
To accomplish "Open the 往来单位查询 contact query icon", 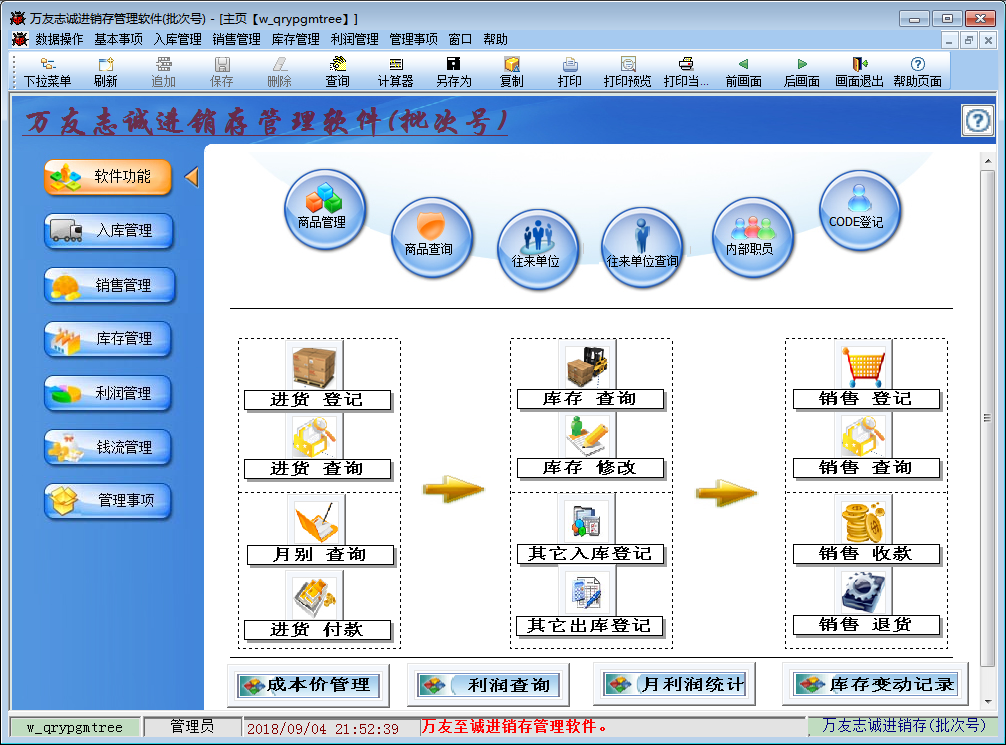I will [x=641, y=247].
